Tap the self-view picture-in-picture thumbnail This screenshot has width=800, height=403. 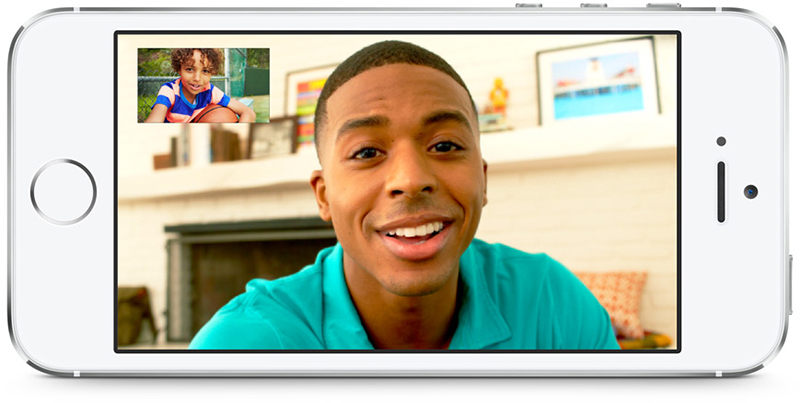click(x=203, y=85)
